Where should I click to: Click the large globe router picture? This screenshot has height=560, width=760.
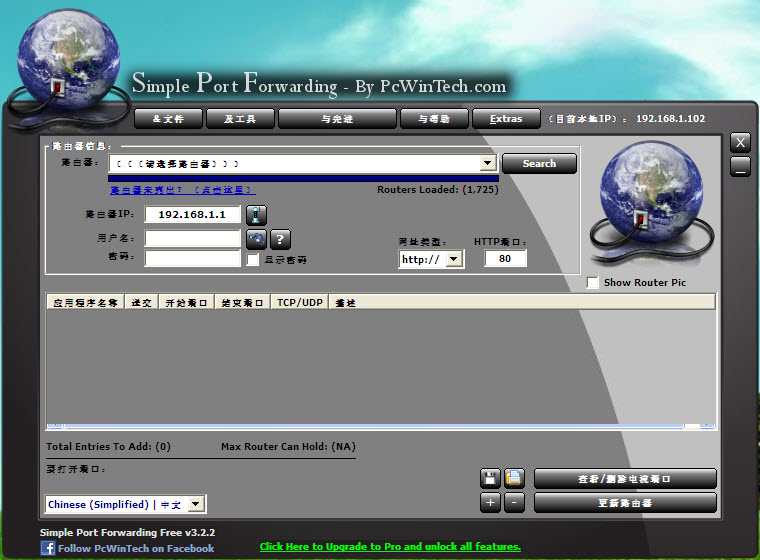(651, 204)
